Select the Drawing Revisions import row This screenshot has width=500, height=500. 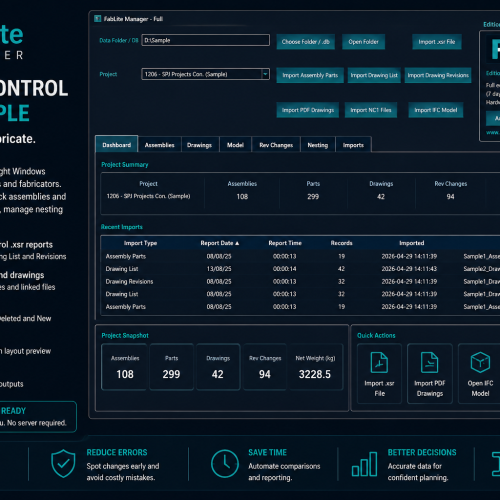pos(300,281)
